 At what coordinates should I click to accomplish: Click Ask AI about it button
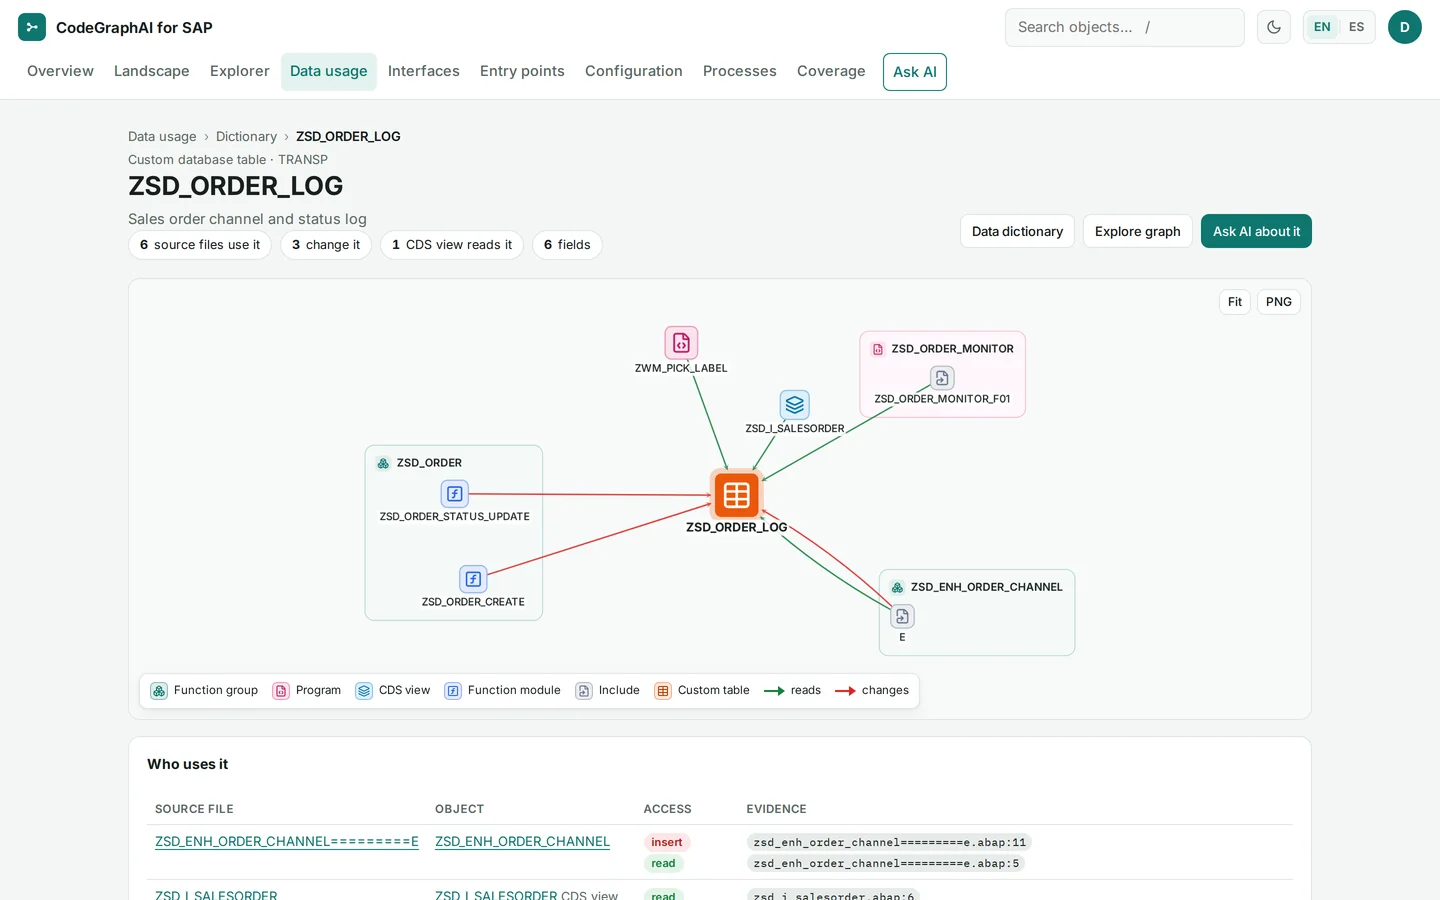1256,231
